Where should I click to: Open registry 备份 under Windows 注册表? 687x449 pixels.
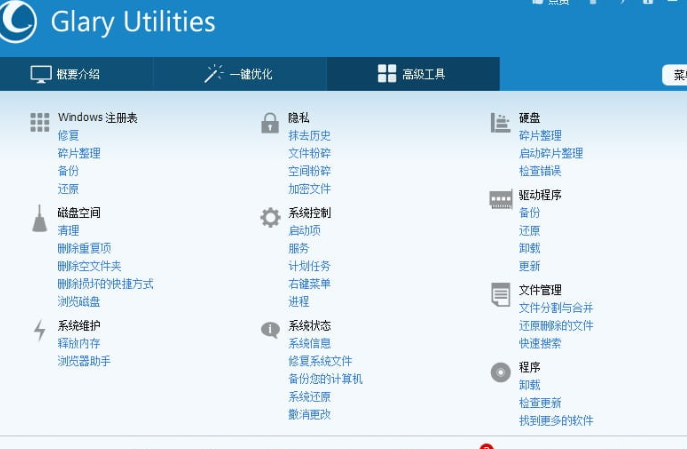coord(68,171)
